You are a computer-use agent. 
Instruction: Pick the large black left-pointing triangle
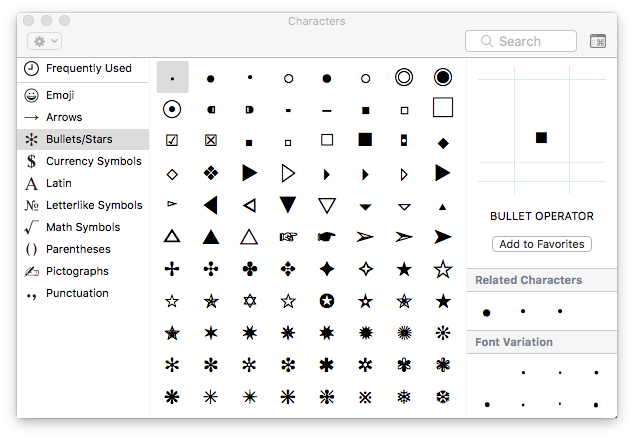211,205
